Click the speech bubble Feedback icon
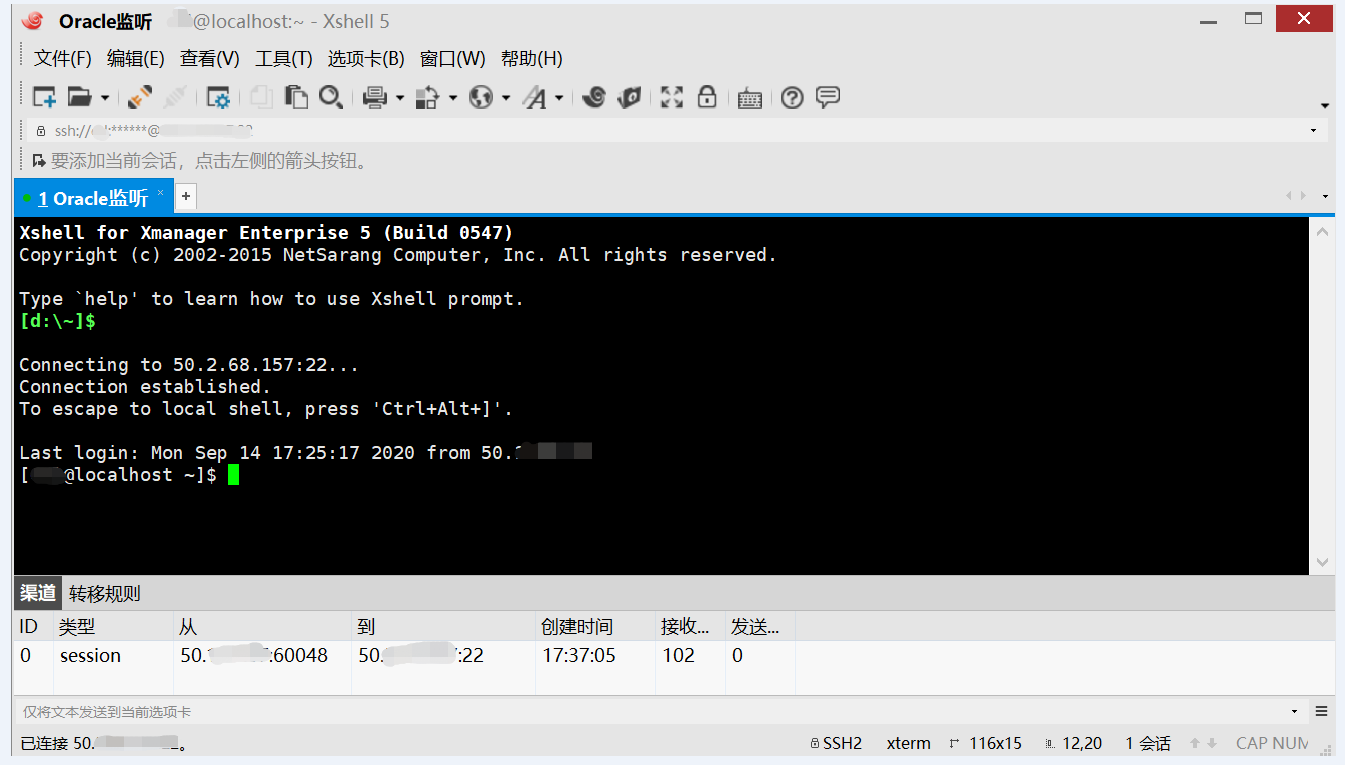Viewport: 1345px width, 765px height. point(828,97)
